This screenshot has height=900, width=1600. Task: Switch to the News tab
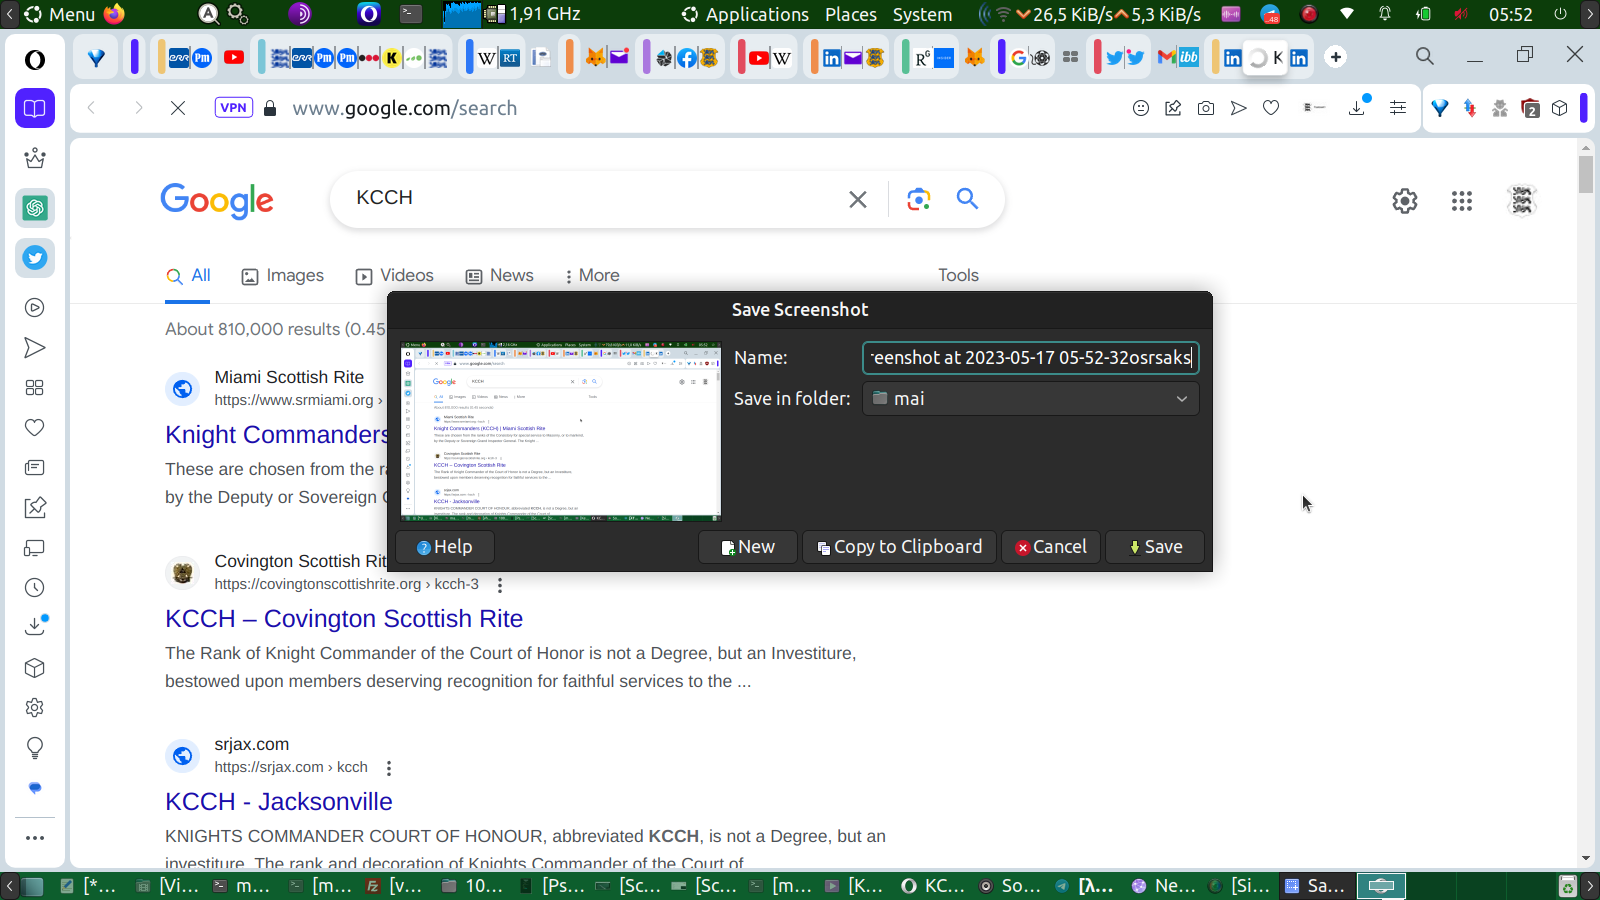coord(500,276)
